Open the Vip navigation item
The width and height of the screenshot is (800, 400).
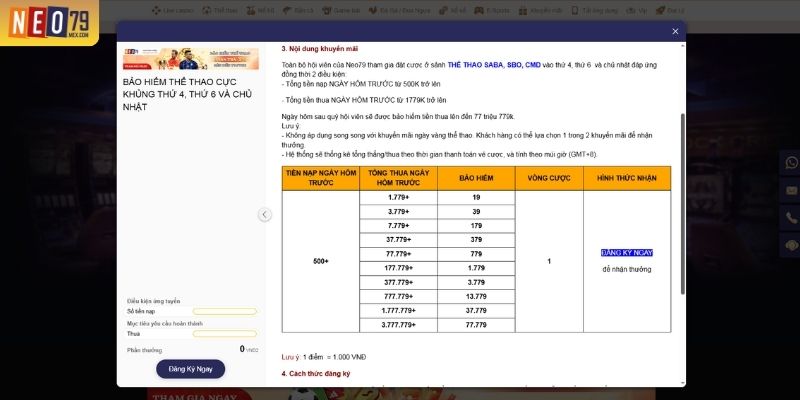pyautogui.click(x=637, y=10)
